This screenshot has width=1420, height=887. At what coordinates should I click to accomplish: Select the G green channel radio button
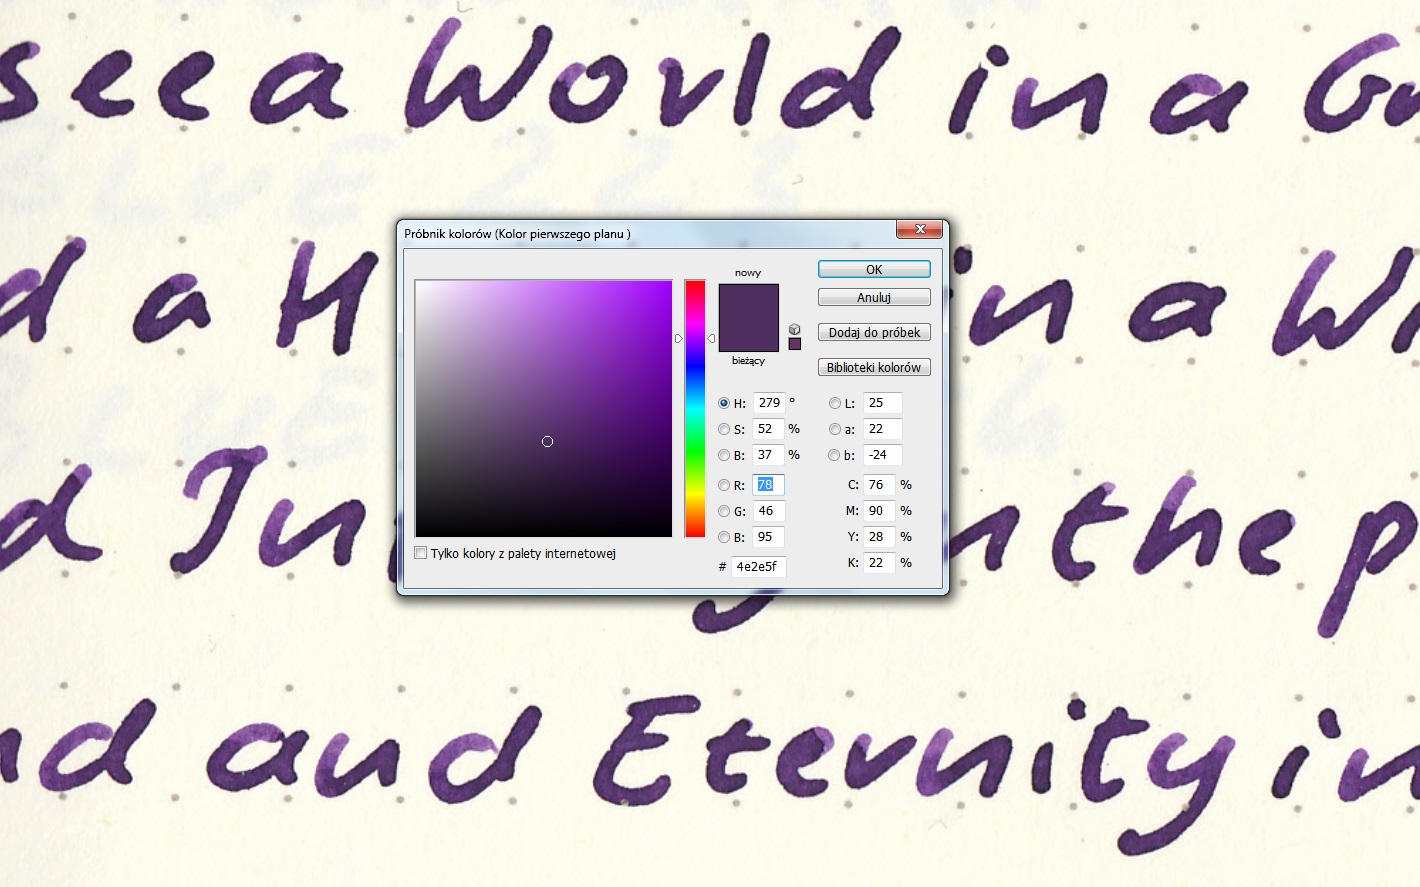coord(724,511)
